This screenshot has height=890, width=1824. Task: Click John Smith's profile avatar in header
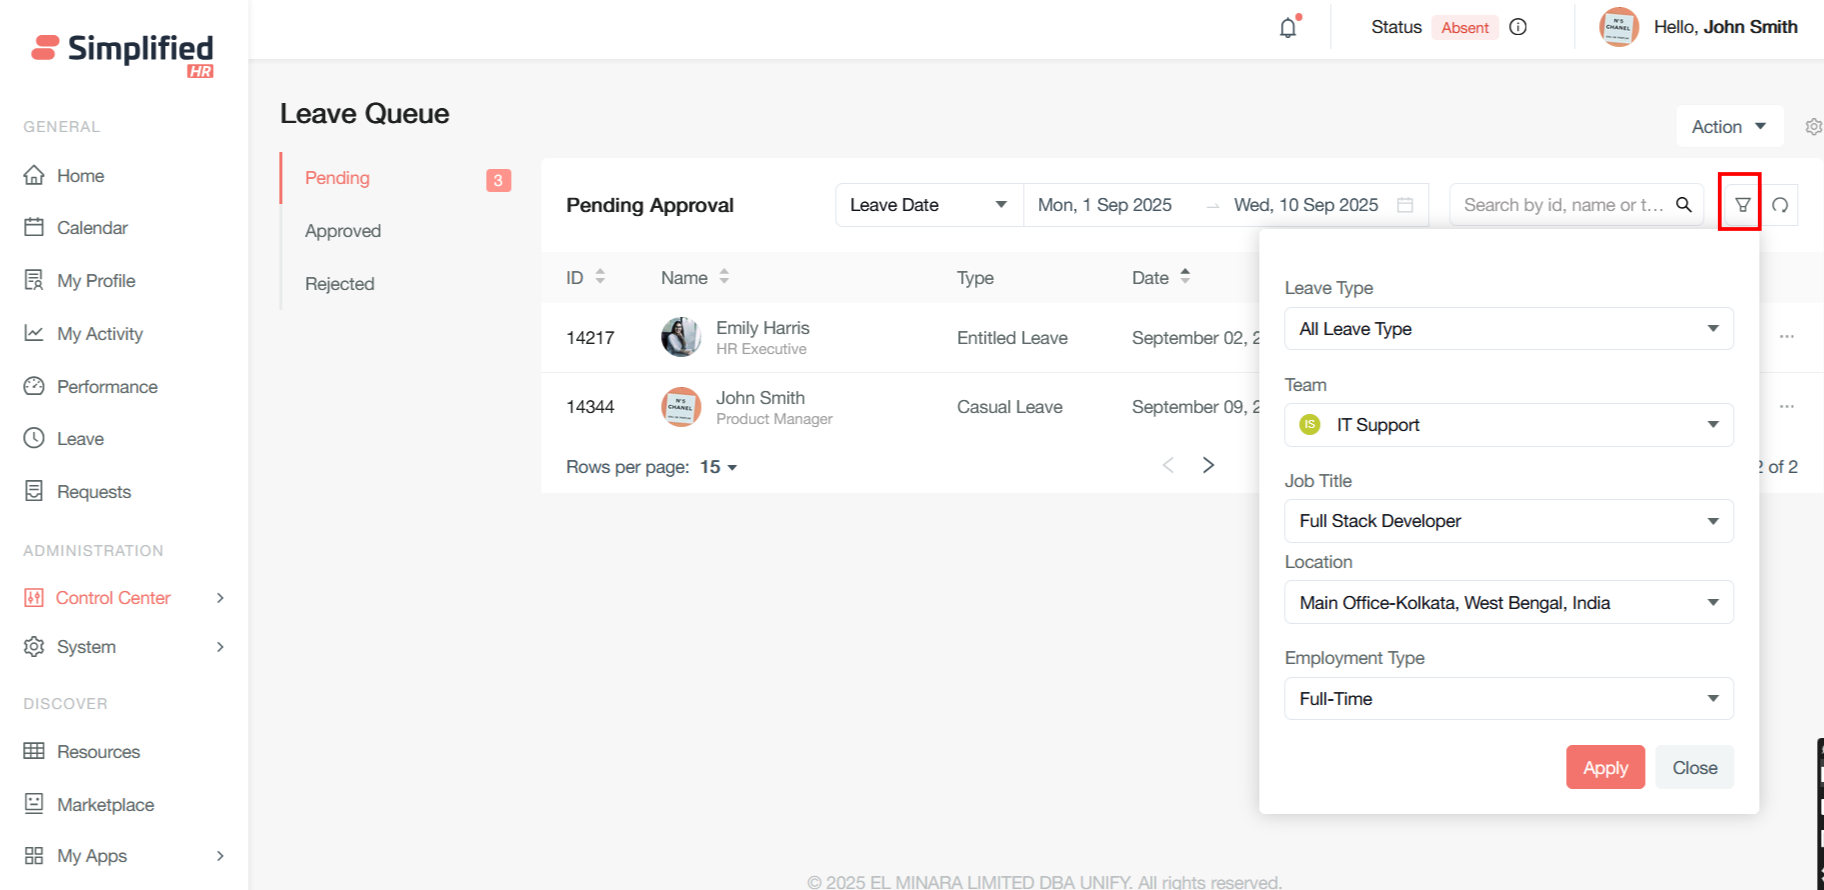(1618, 27)
